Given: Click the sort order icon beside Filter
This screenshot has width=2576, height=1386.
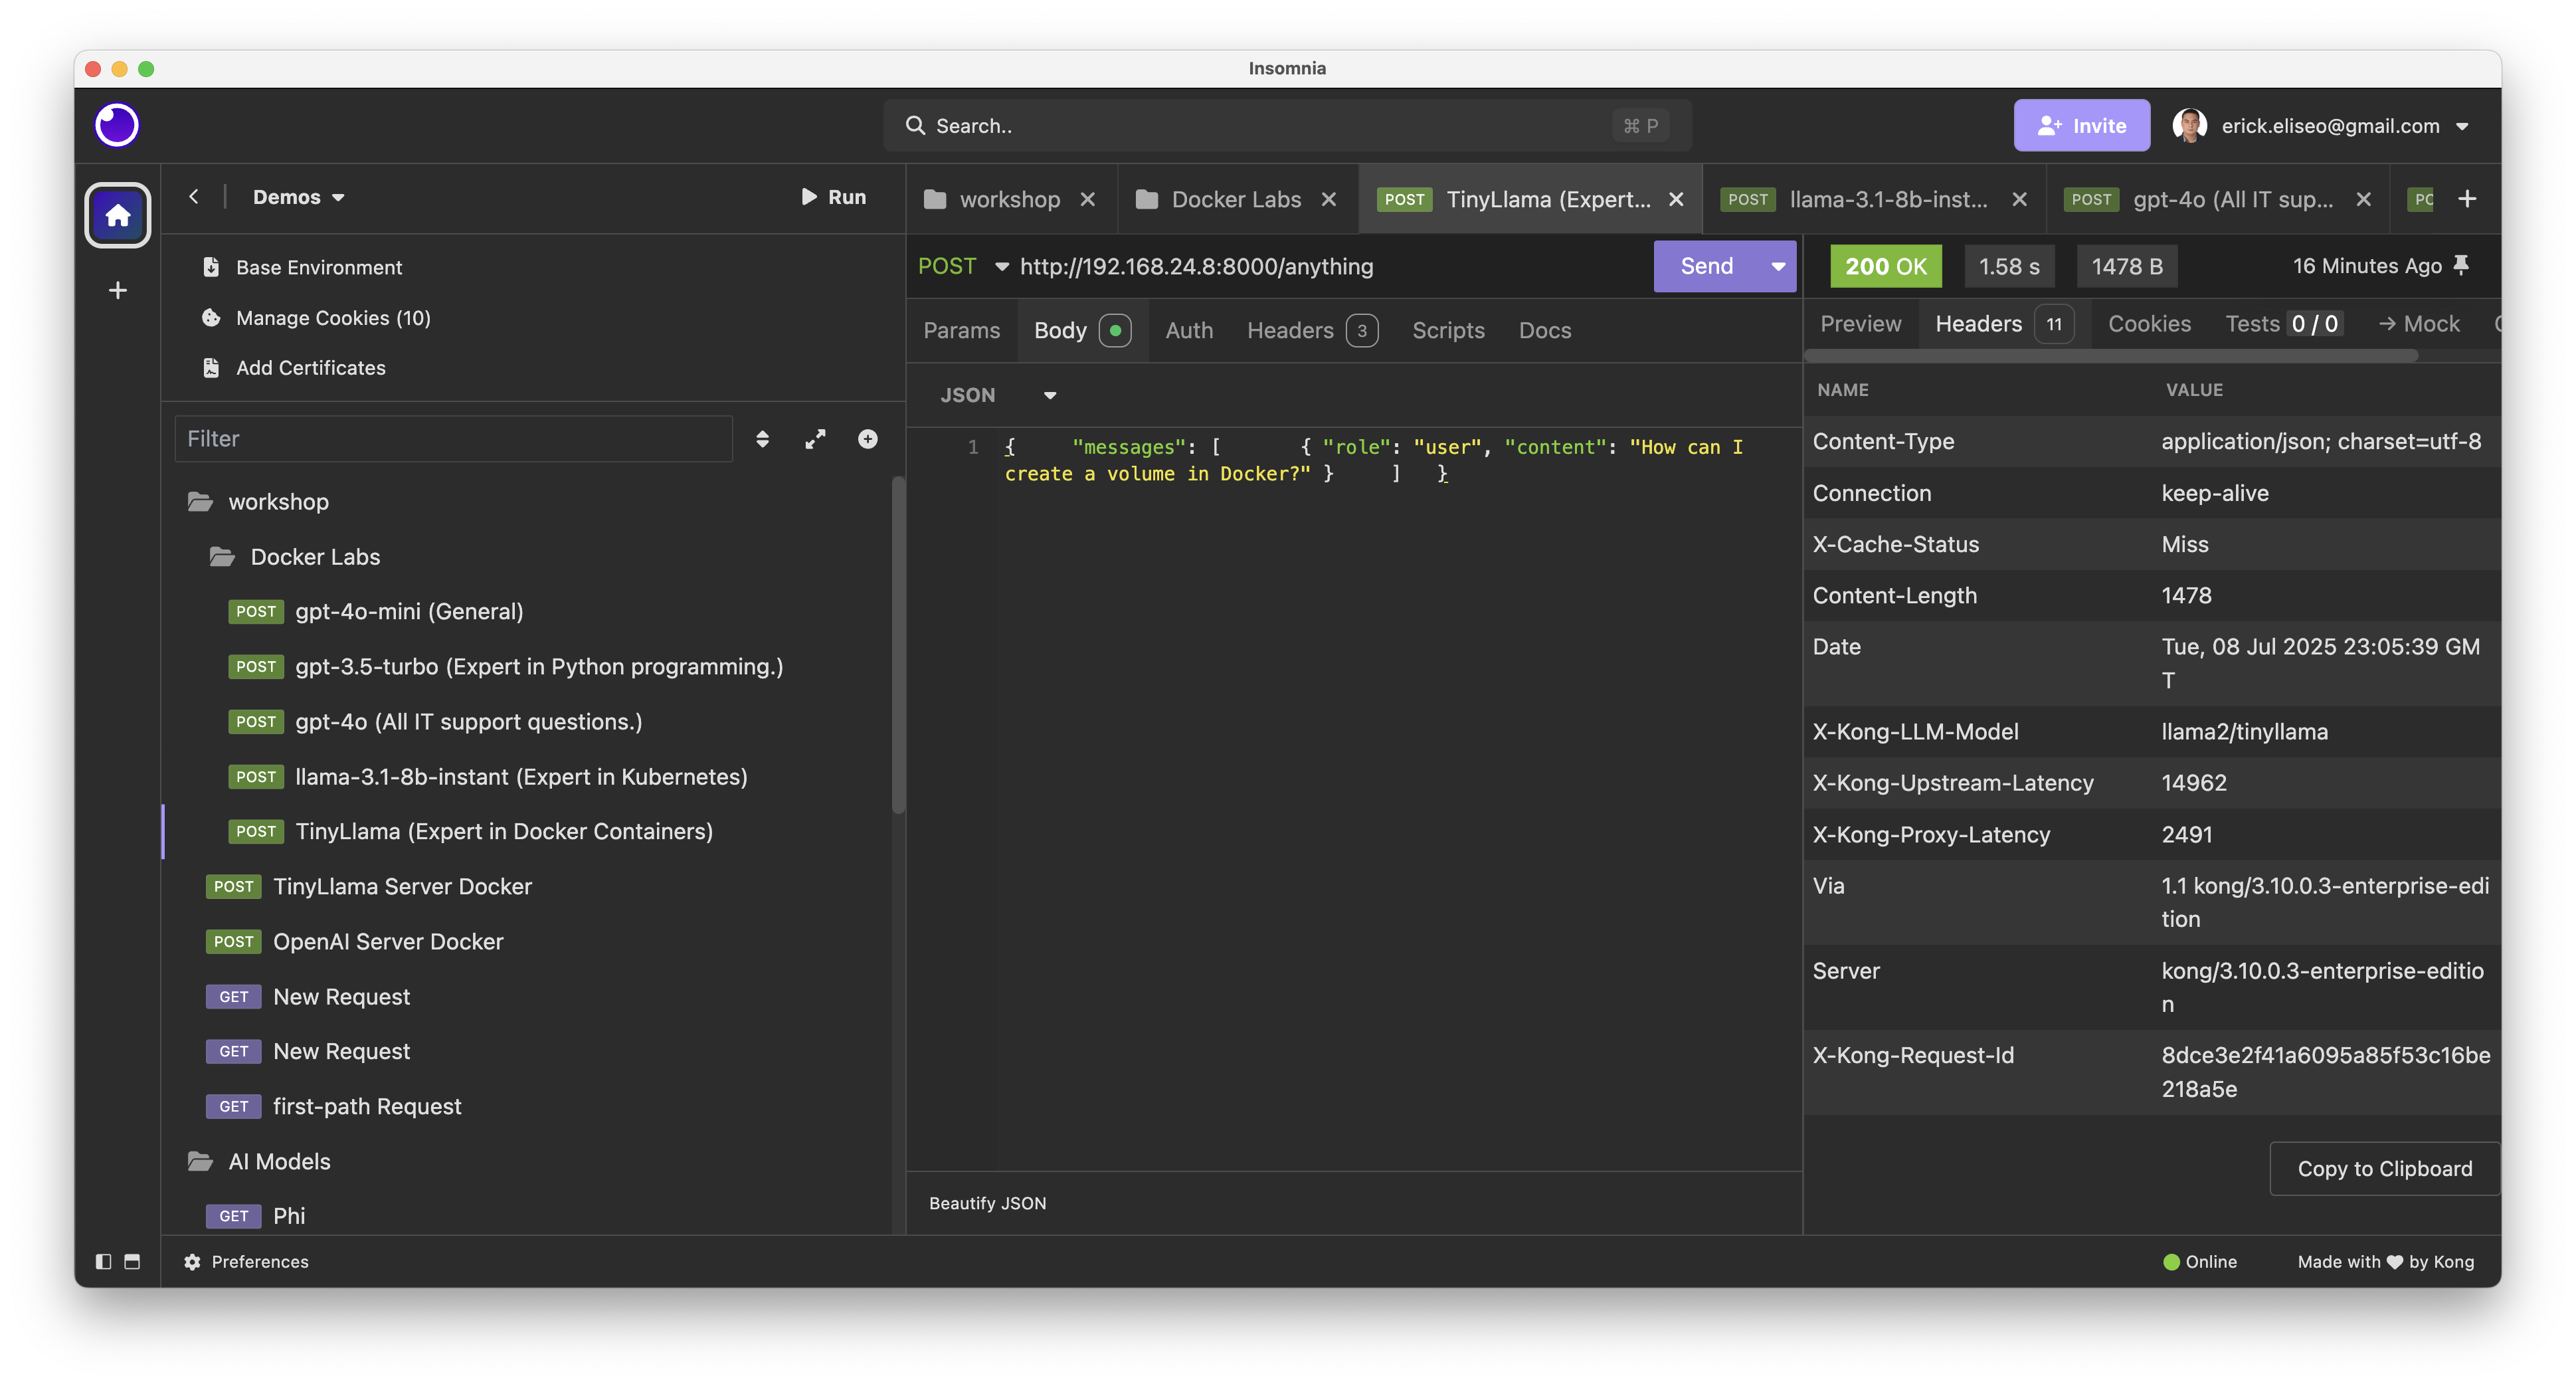Looking at the screenshot, I should pyautogui.click(x=762, y=439).
